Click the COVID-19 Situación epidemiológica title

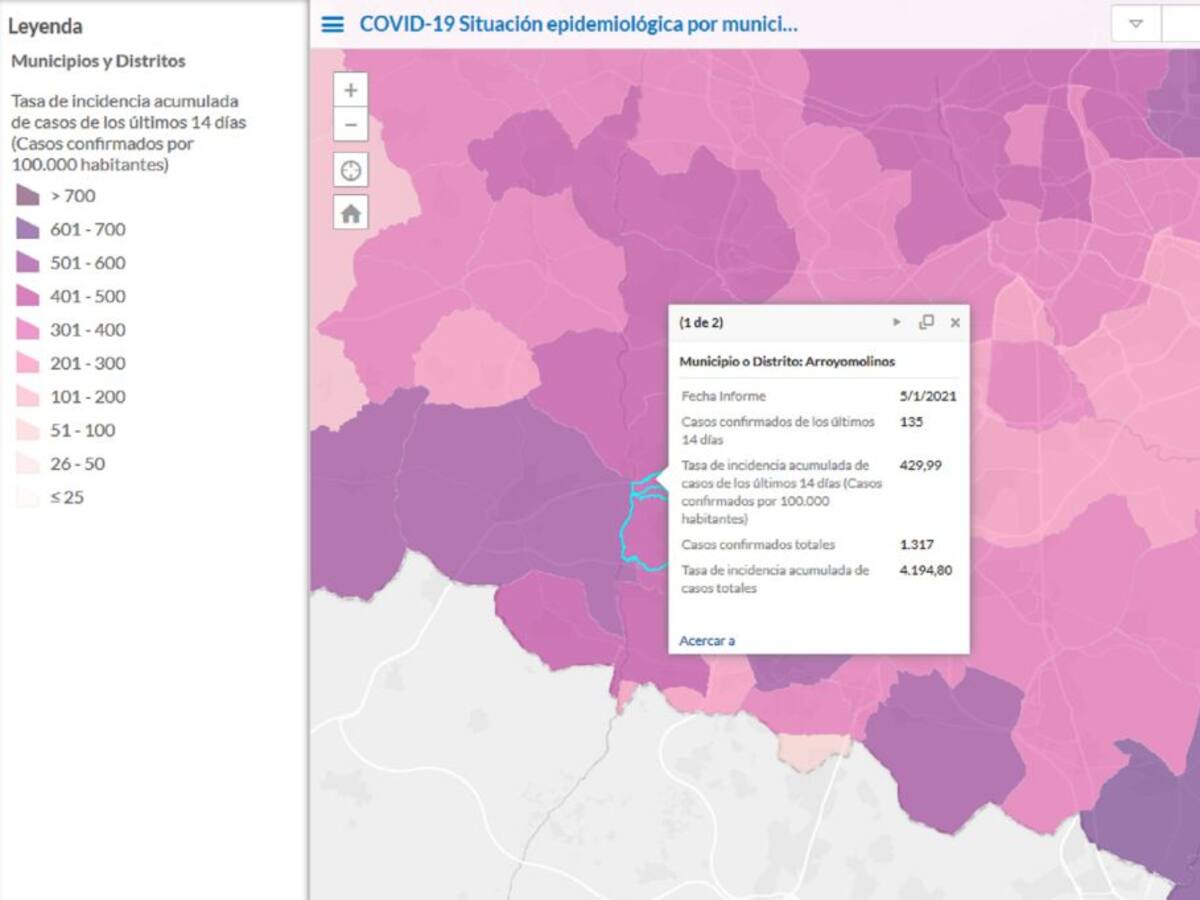[x=578, y=25]
